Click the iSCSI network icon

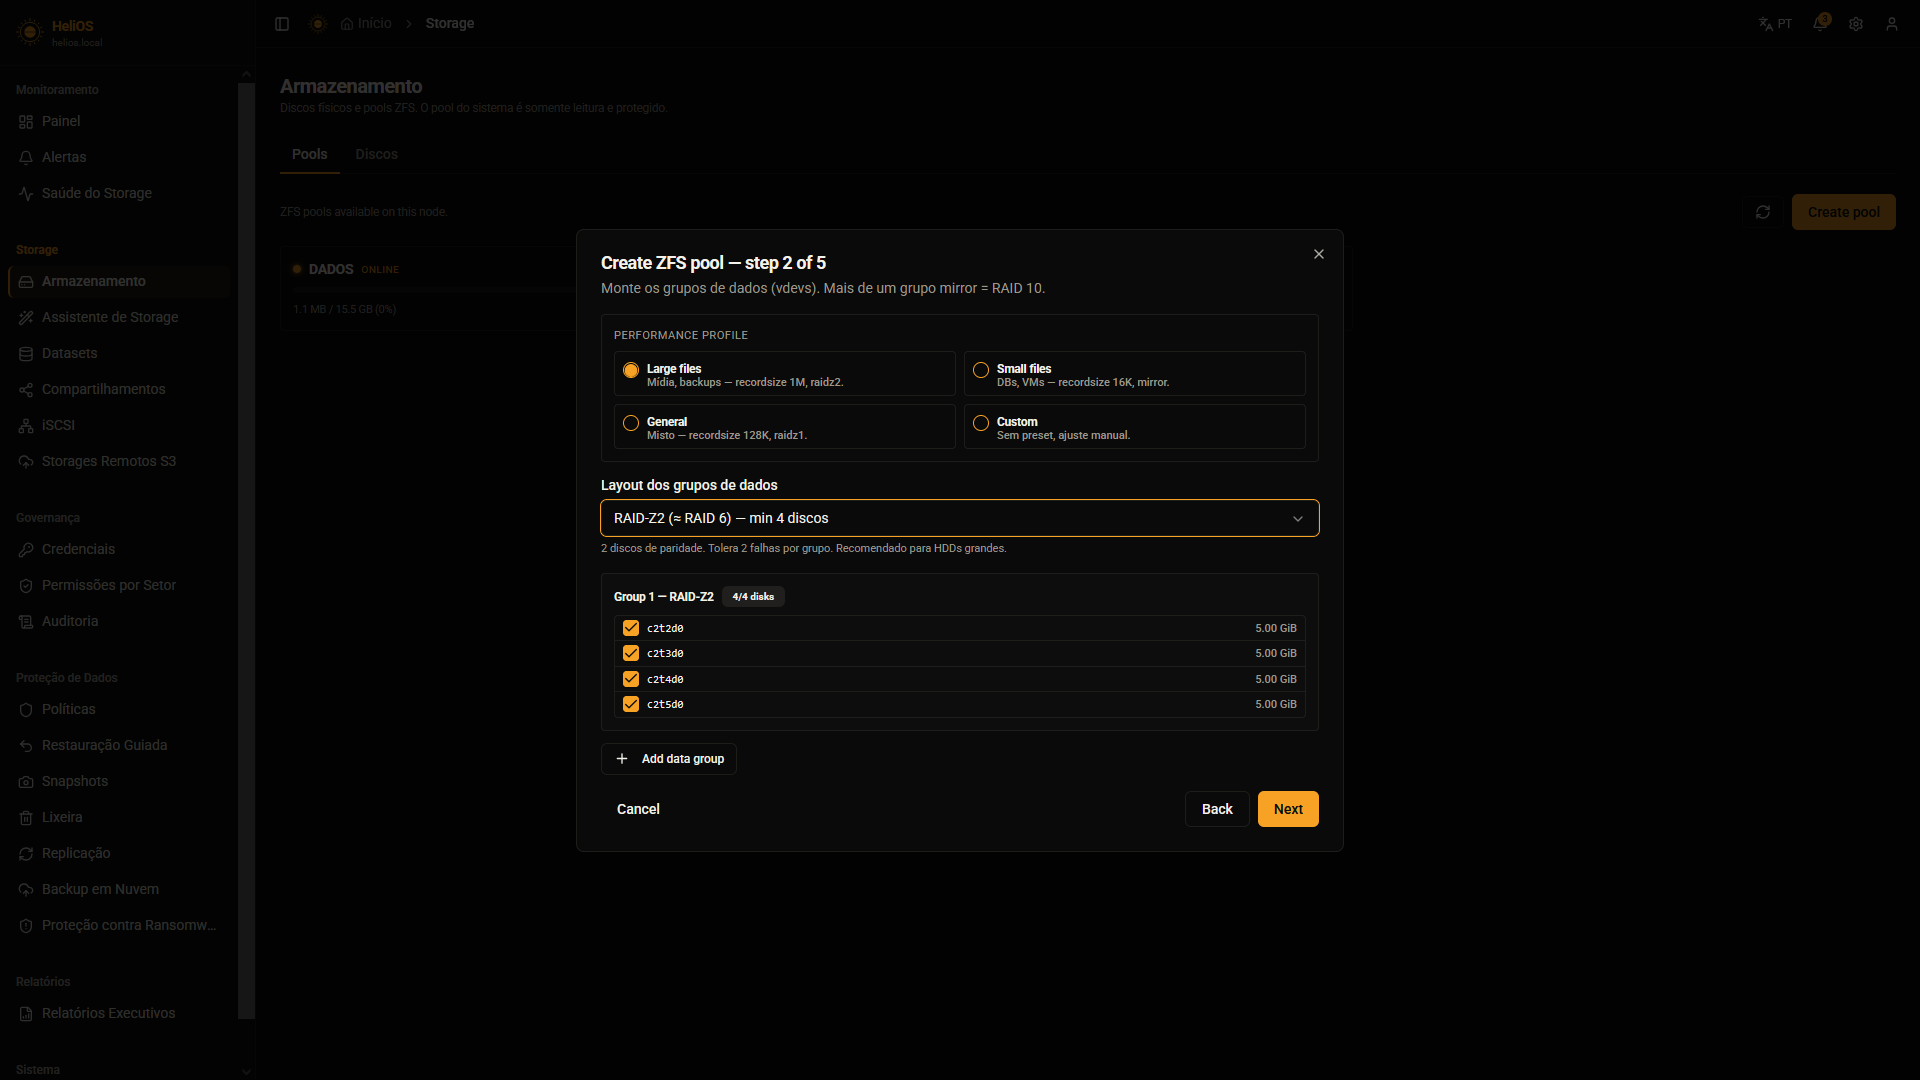point(26,426)
